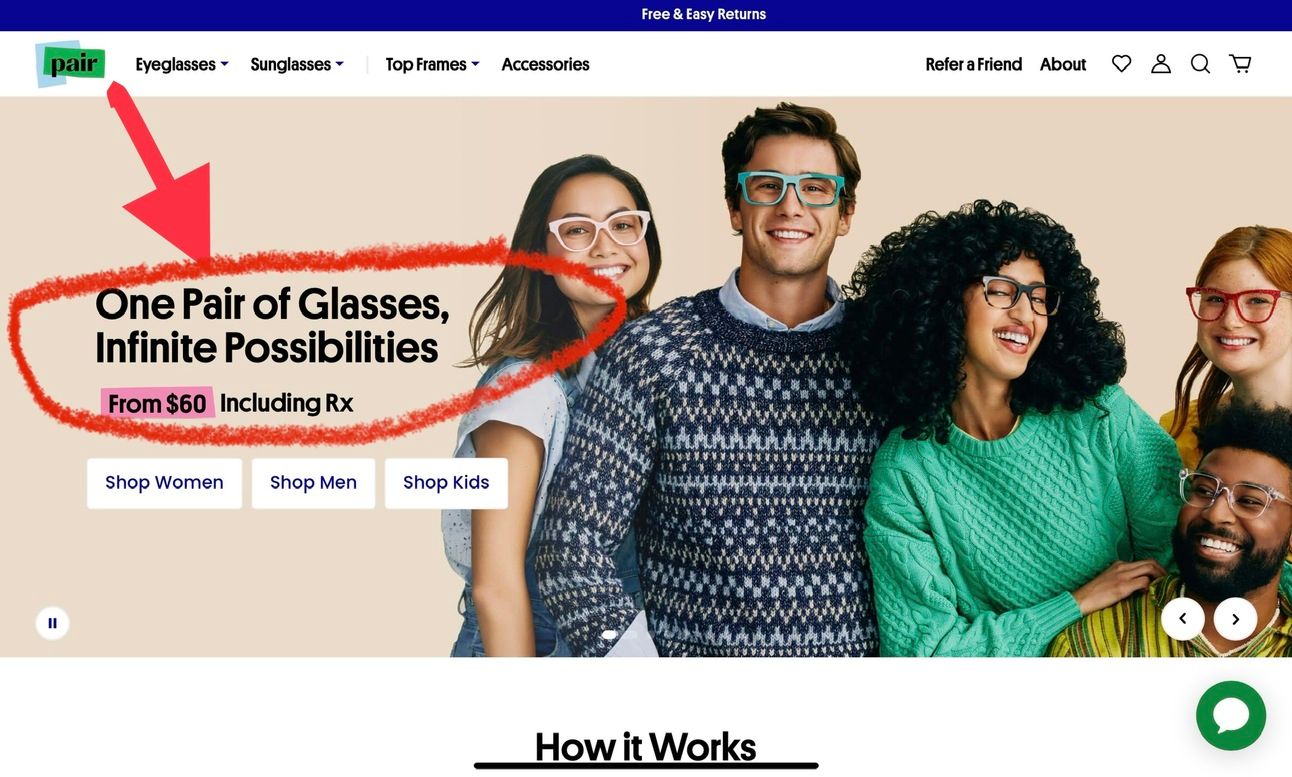Open the Accessories menu item
This screenshot has width=1292, height=777.
point(545,64)
